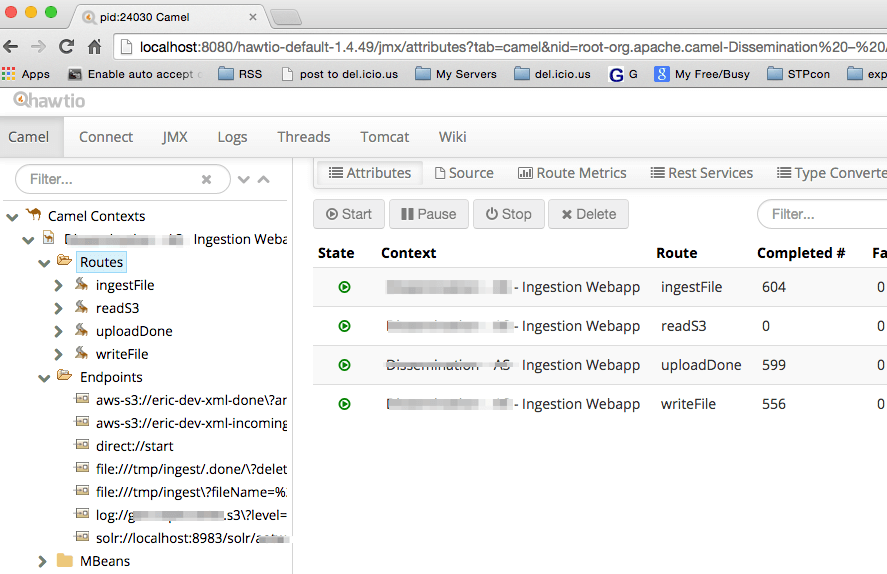
Task: Expand all tree nodes using down chevron
Action: point(244,179)
